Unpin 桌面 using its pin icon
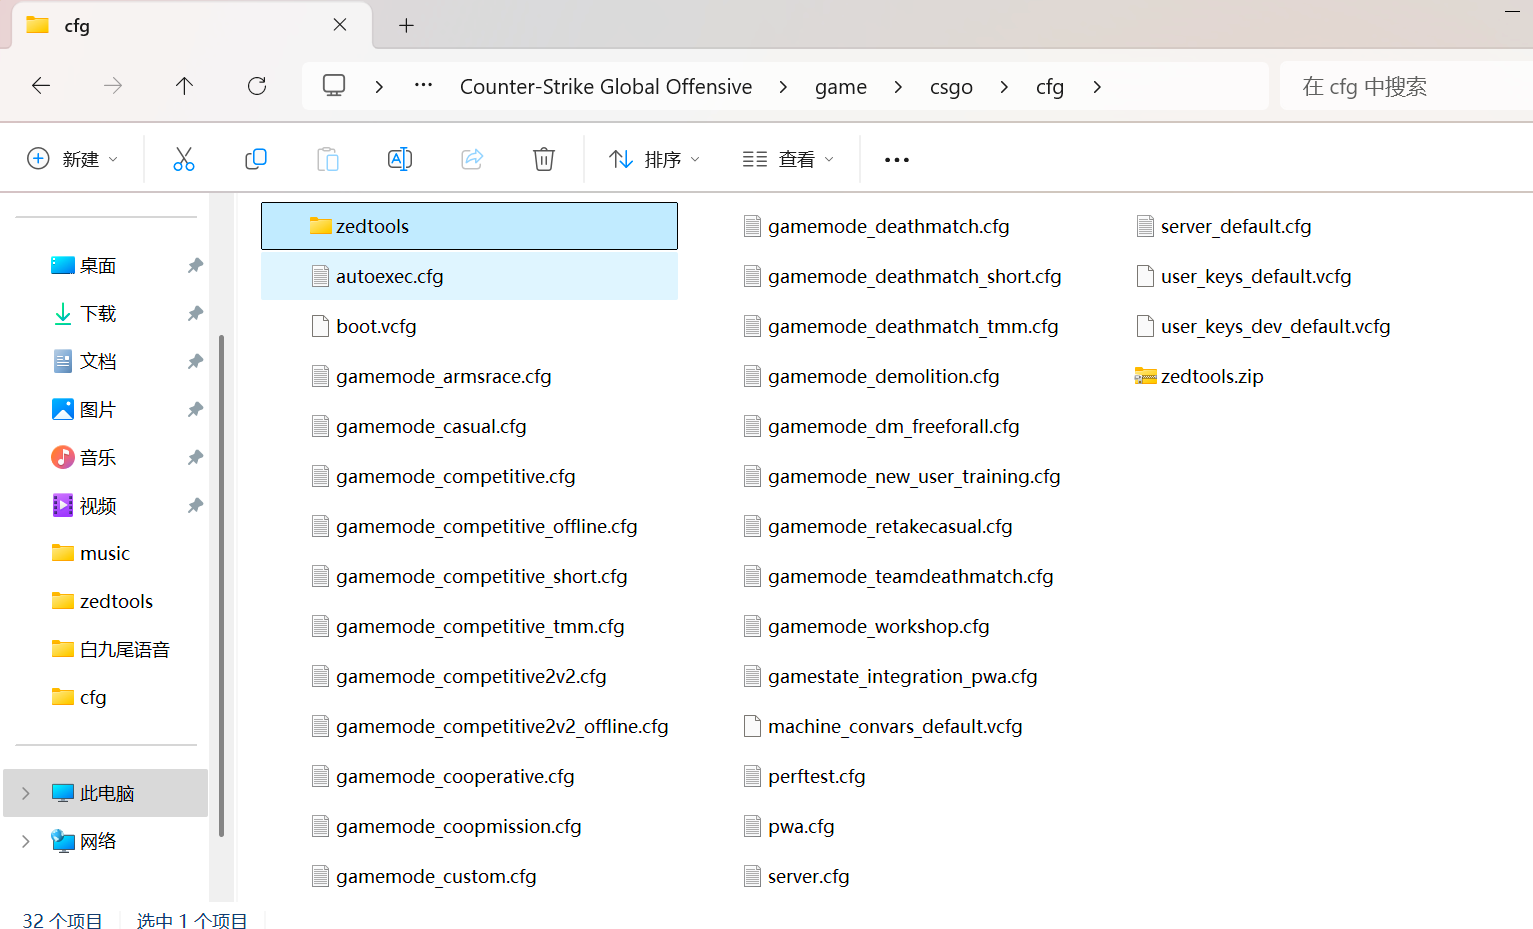The width and height of the screenshot is (1533, 929). (195, 265)
